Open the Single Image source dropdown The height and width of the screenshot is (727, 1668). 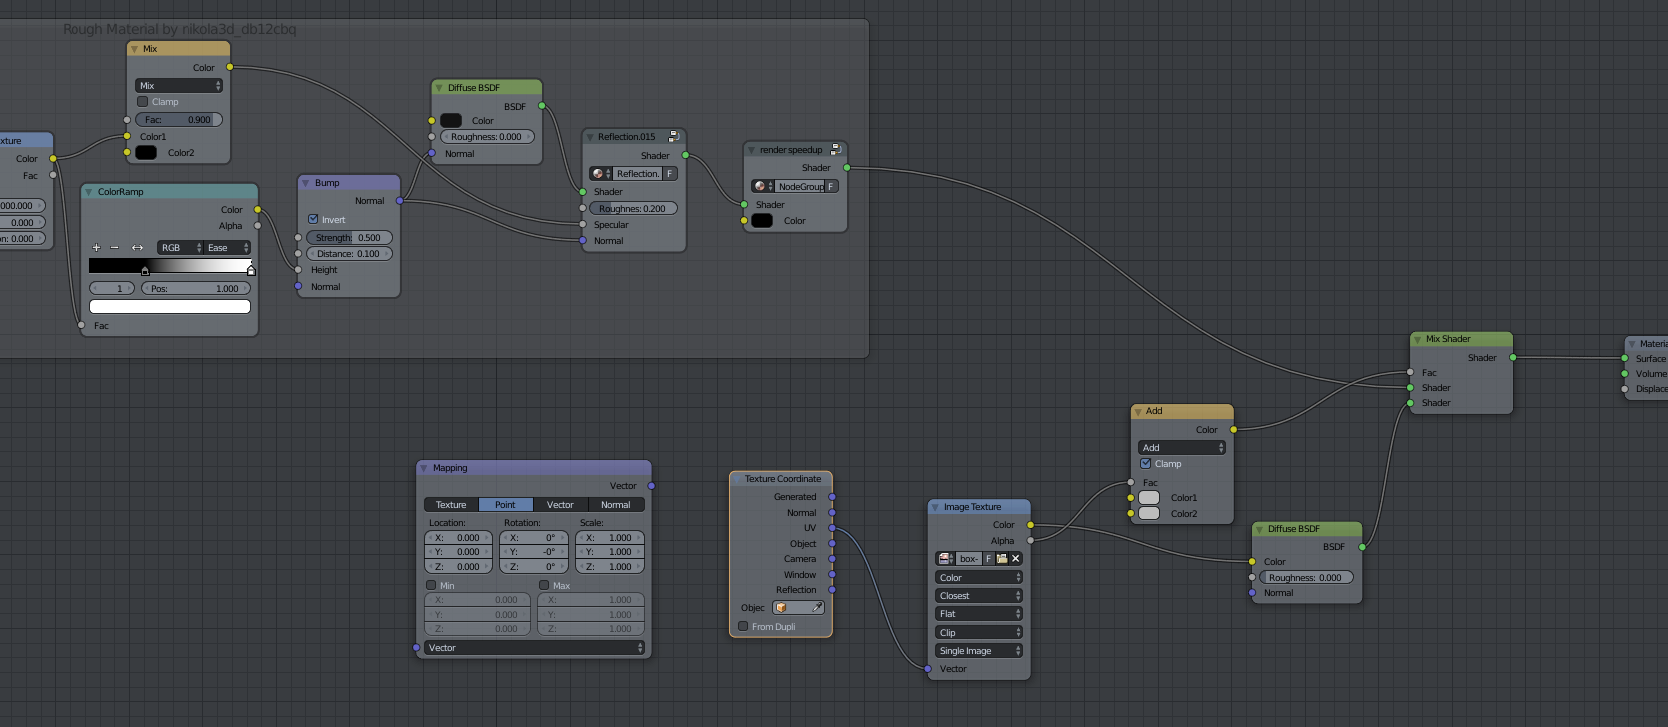979,651
